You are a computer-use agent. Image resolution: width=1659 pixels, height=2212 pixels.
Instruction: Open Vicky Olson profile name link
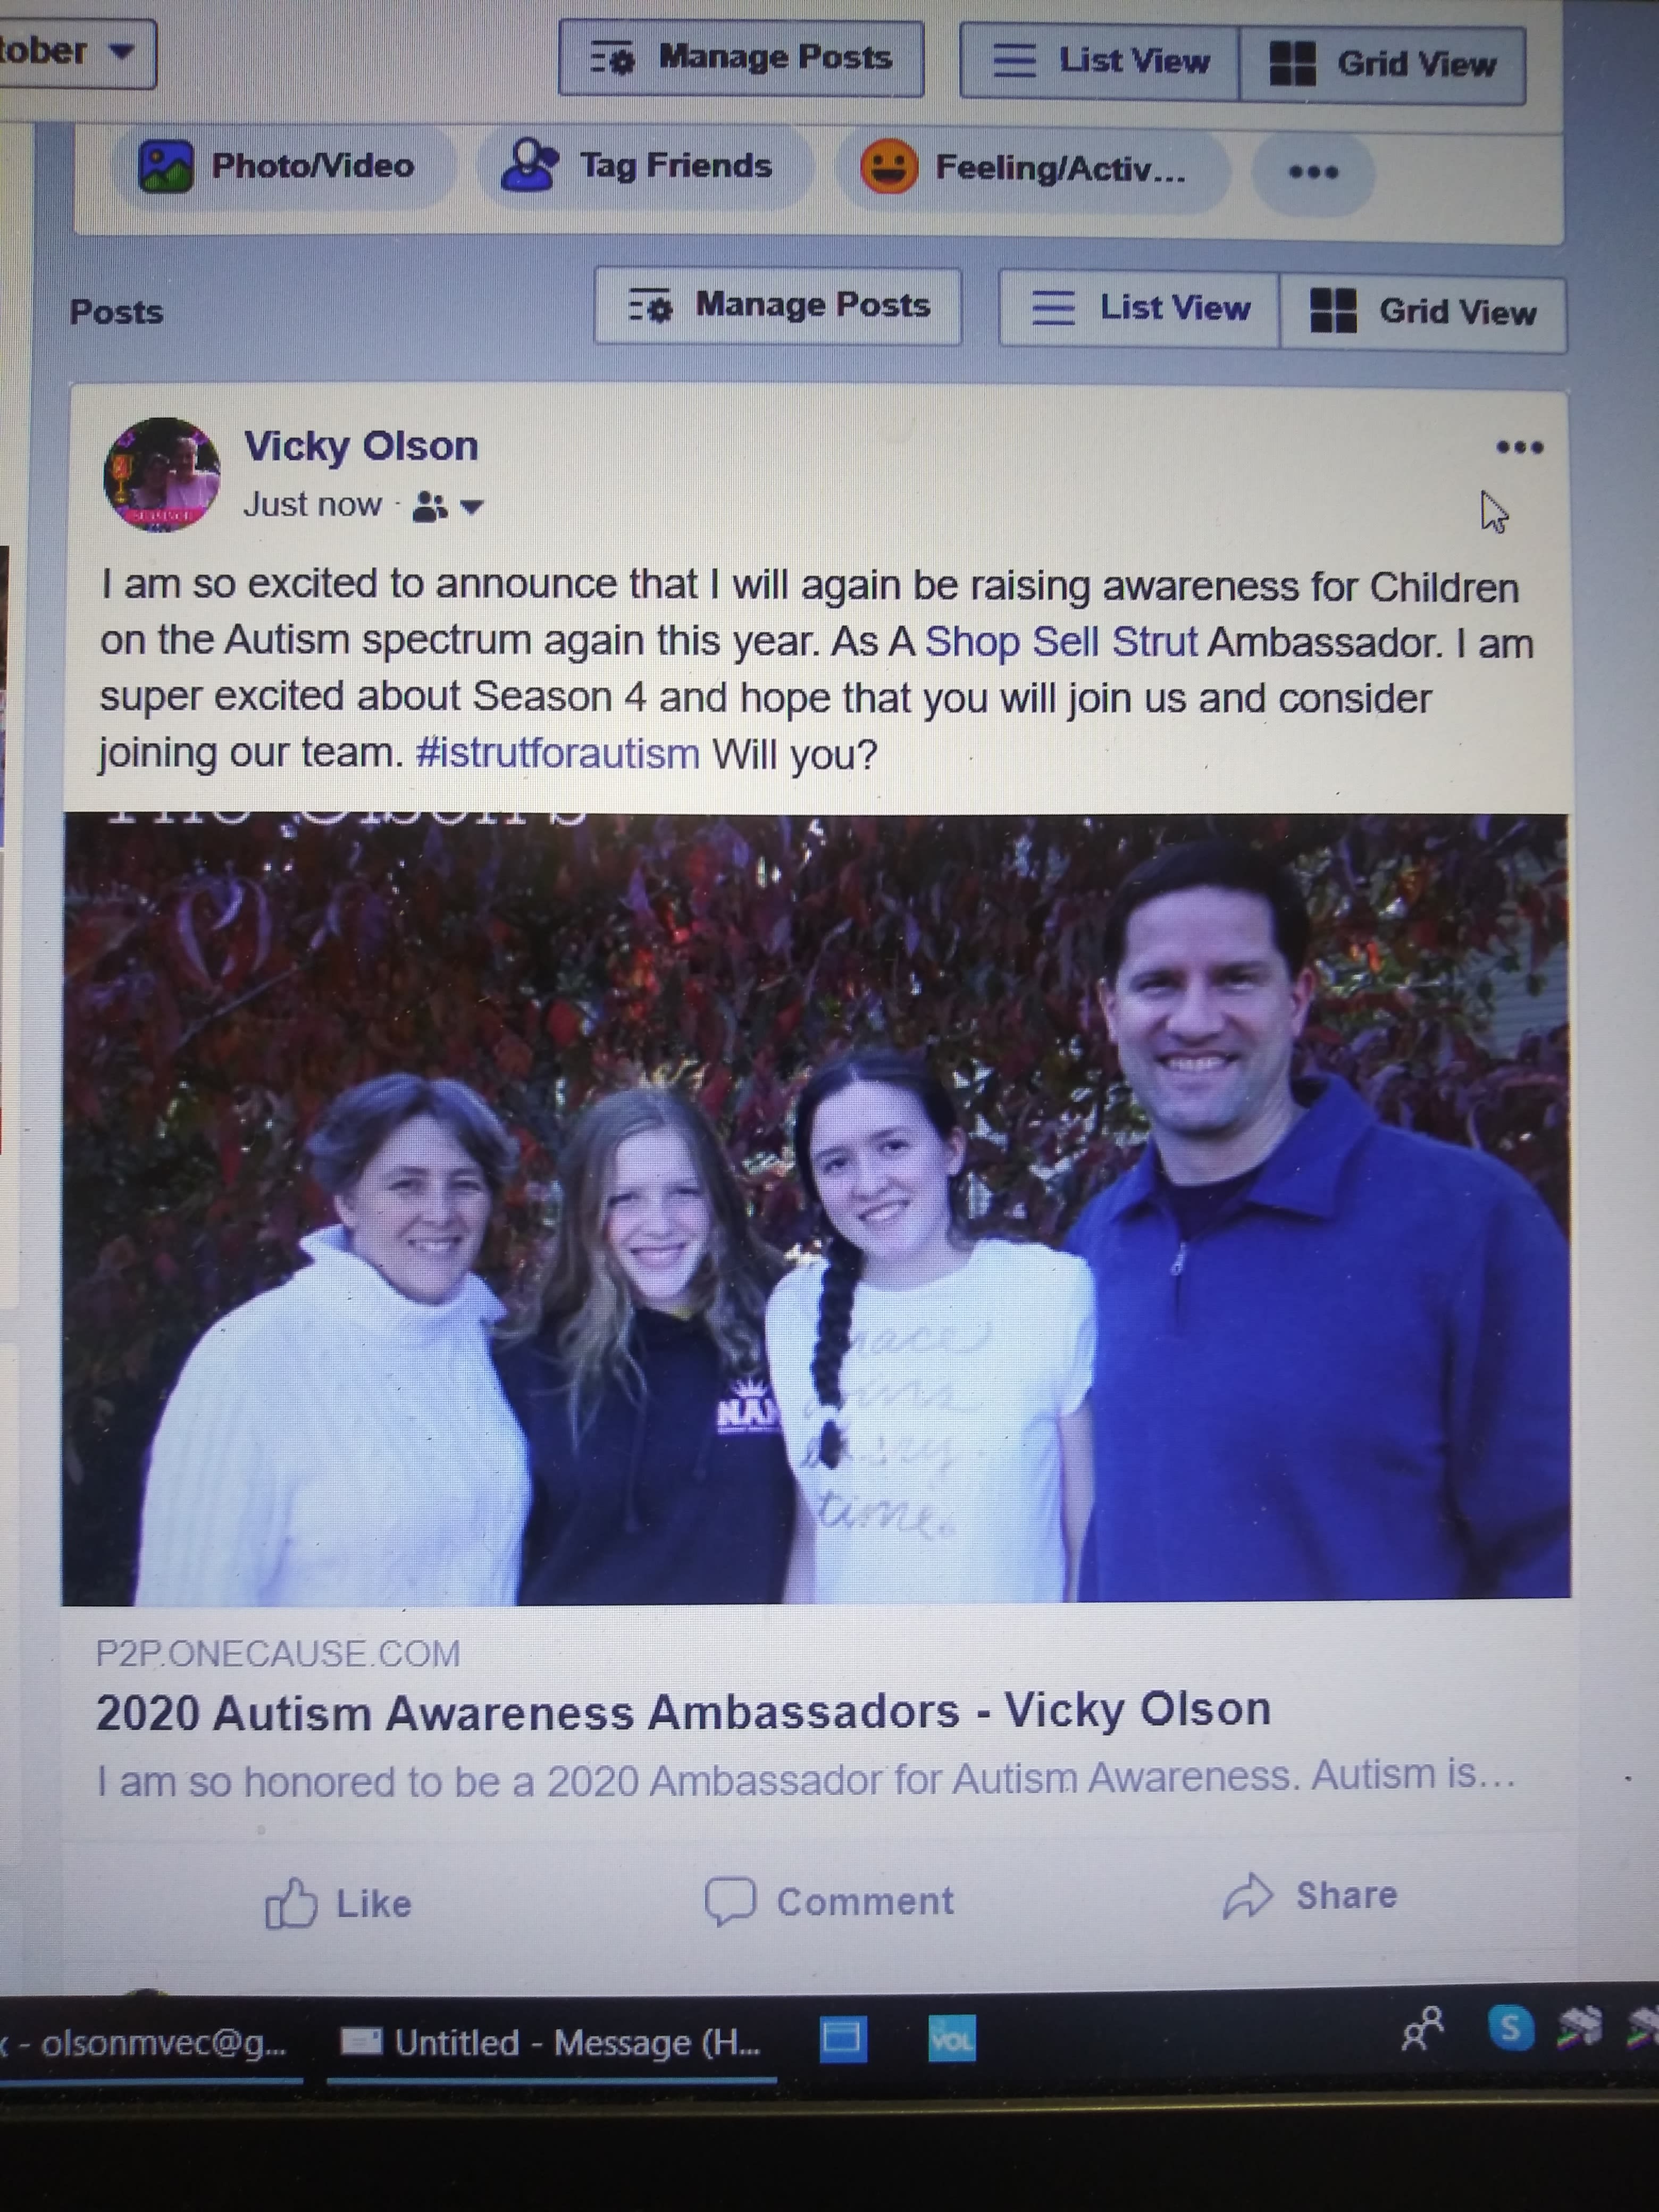(361, 446)
